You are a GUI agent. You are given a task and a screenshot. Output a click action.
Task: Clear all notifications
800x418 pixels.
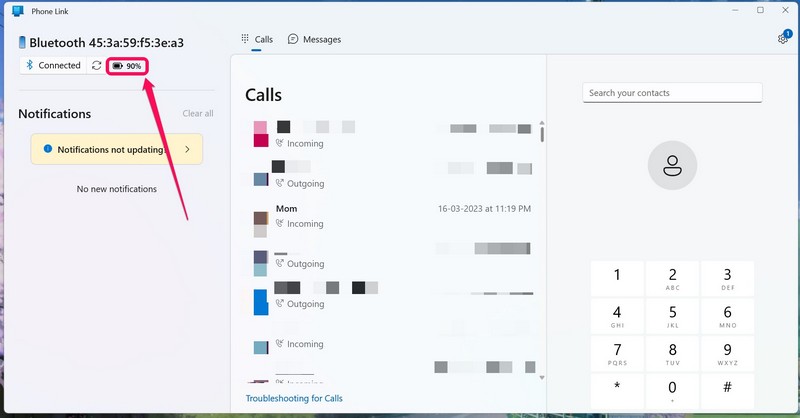pos(198,113)
